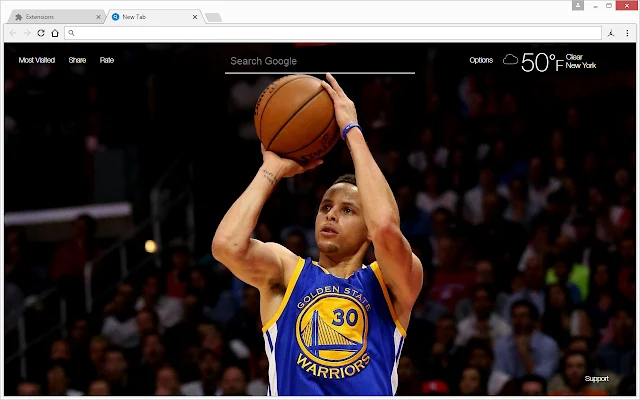Click the Share link
The height and width of the screenshot is (400, 640).
[x=77, y=60]
